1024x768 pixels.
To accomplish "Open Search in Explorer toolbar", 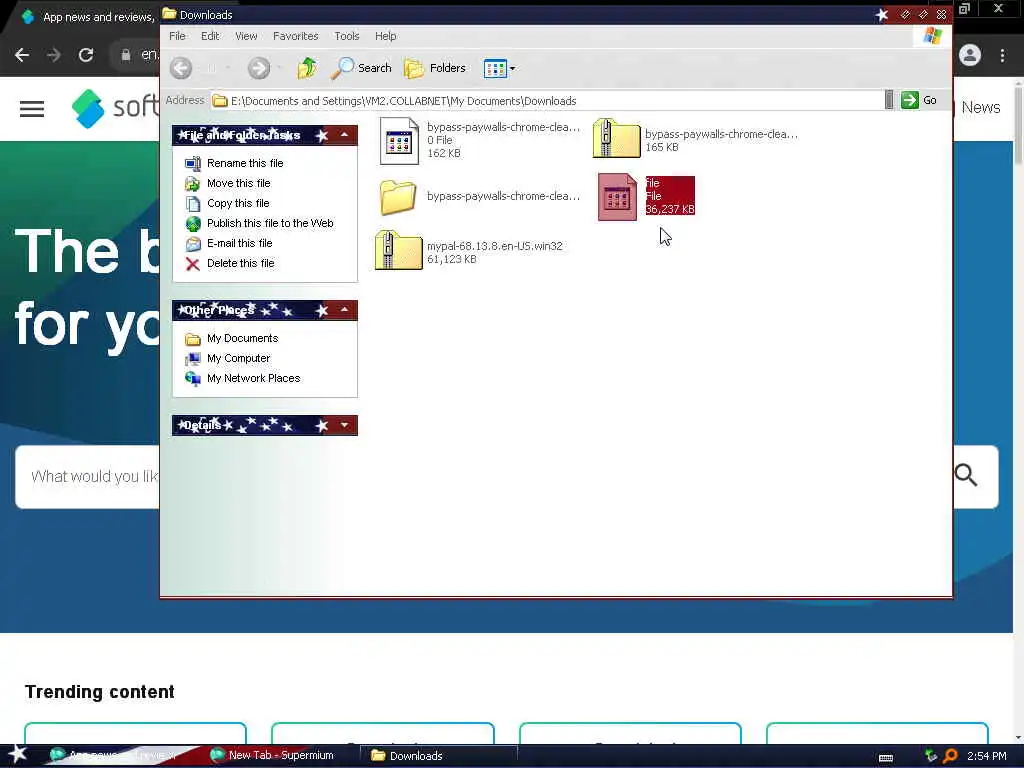I will [x=361, y=68].
